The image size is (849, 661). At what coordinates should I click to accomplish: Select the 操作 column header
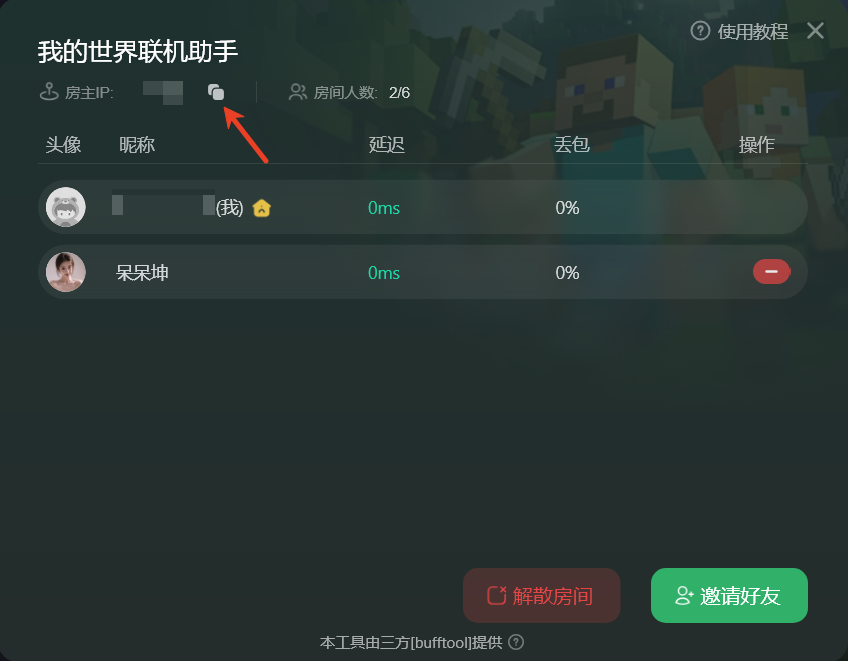click(x=756, y=145)
